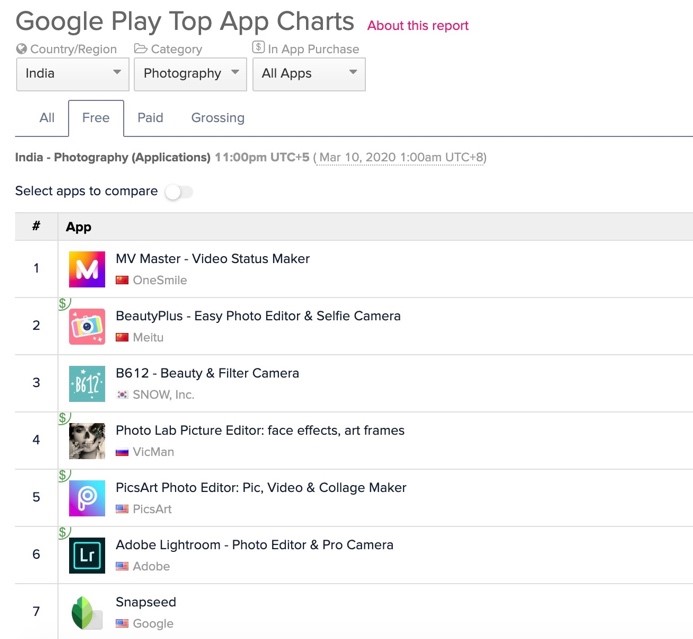Open the All Apps in-app purchase dropdown
This screenshot has height=639, width=693.
(x=308, y=74)
